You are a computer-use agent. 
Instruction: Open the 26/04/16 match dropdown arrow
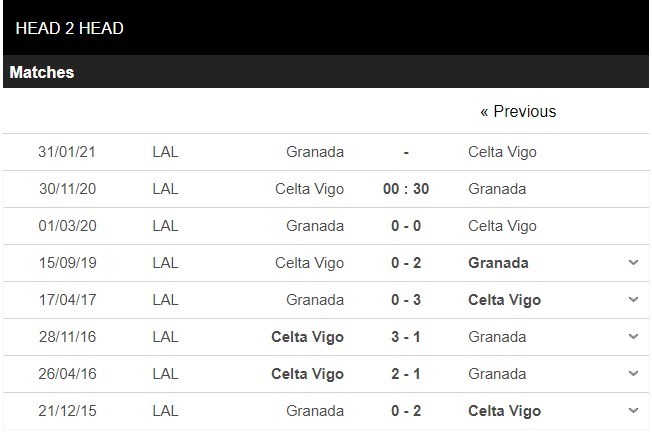633,374
